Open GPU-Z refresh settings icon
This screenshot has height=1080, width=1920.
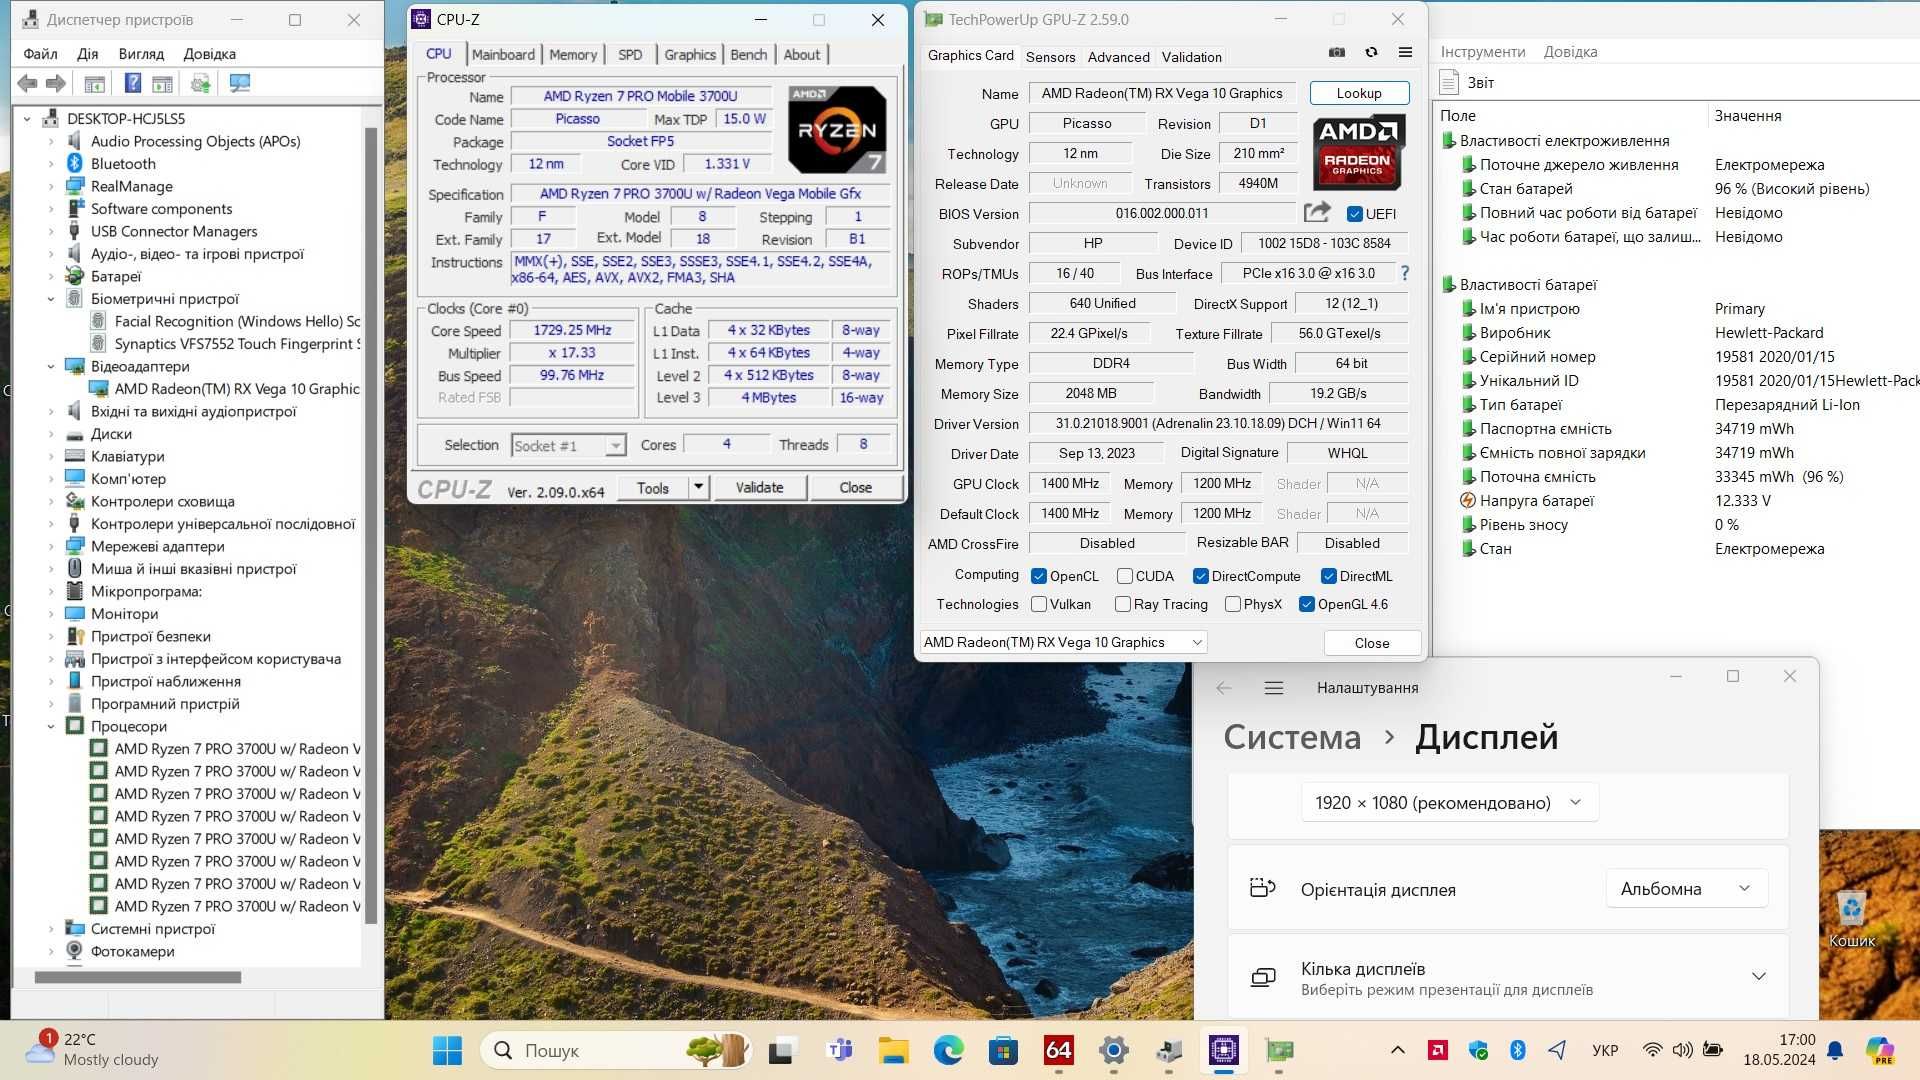(x=1370, y=53)
